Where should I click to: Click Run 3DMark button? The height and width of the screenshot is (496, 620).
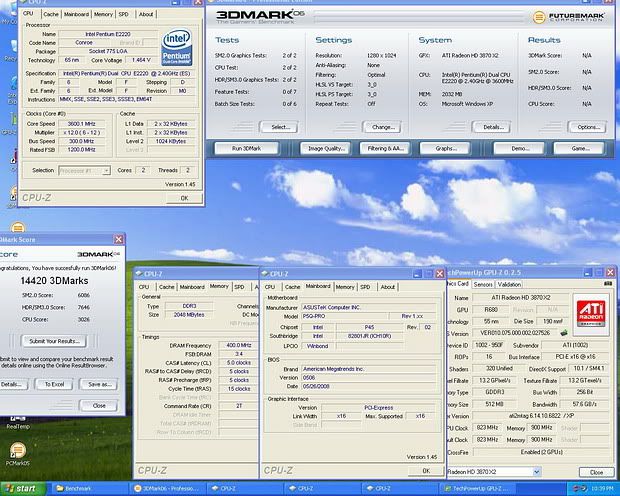[x=246, y=149]
